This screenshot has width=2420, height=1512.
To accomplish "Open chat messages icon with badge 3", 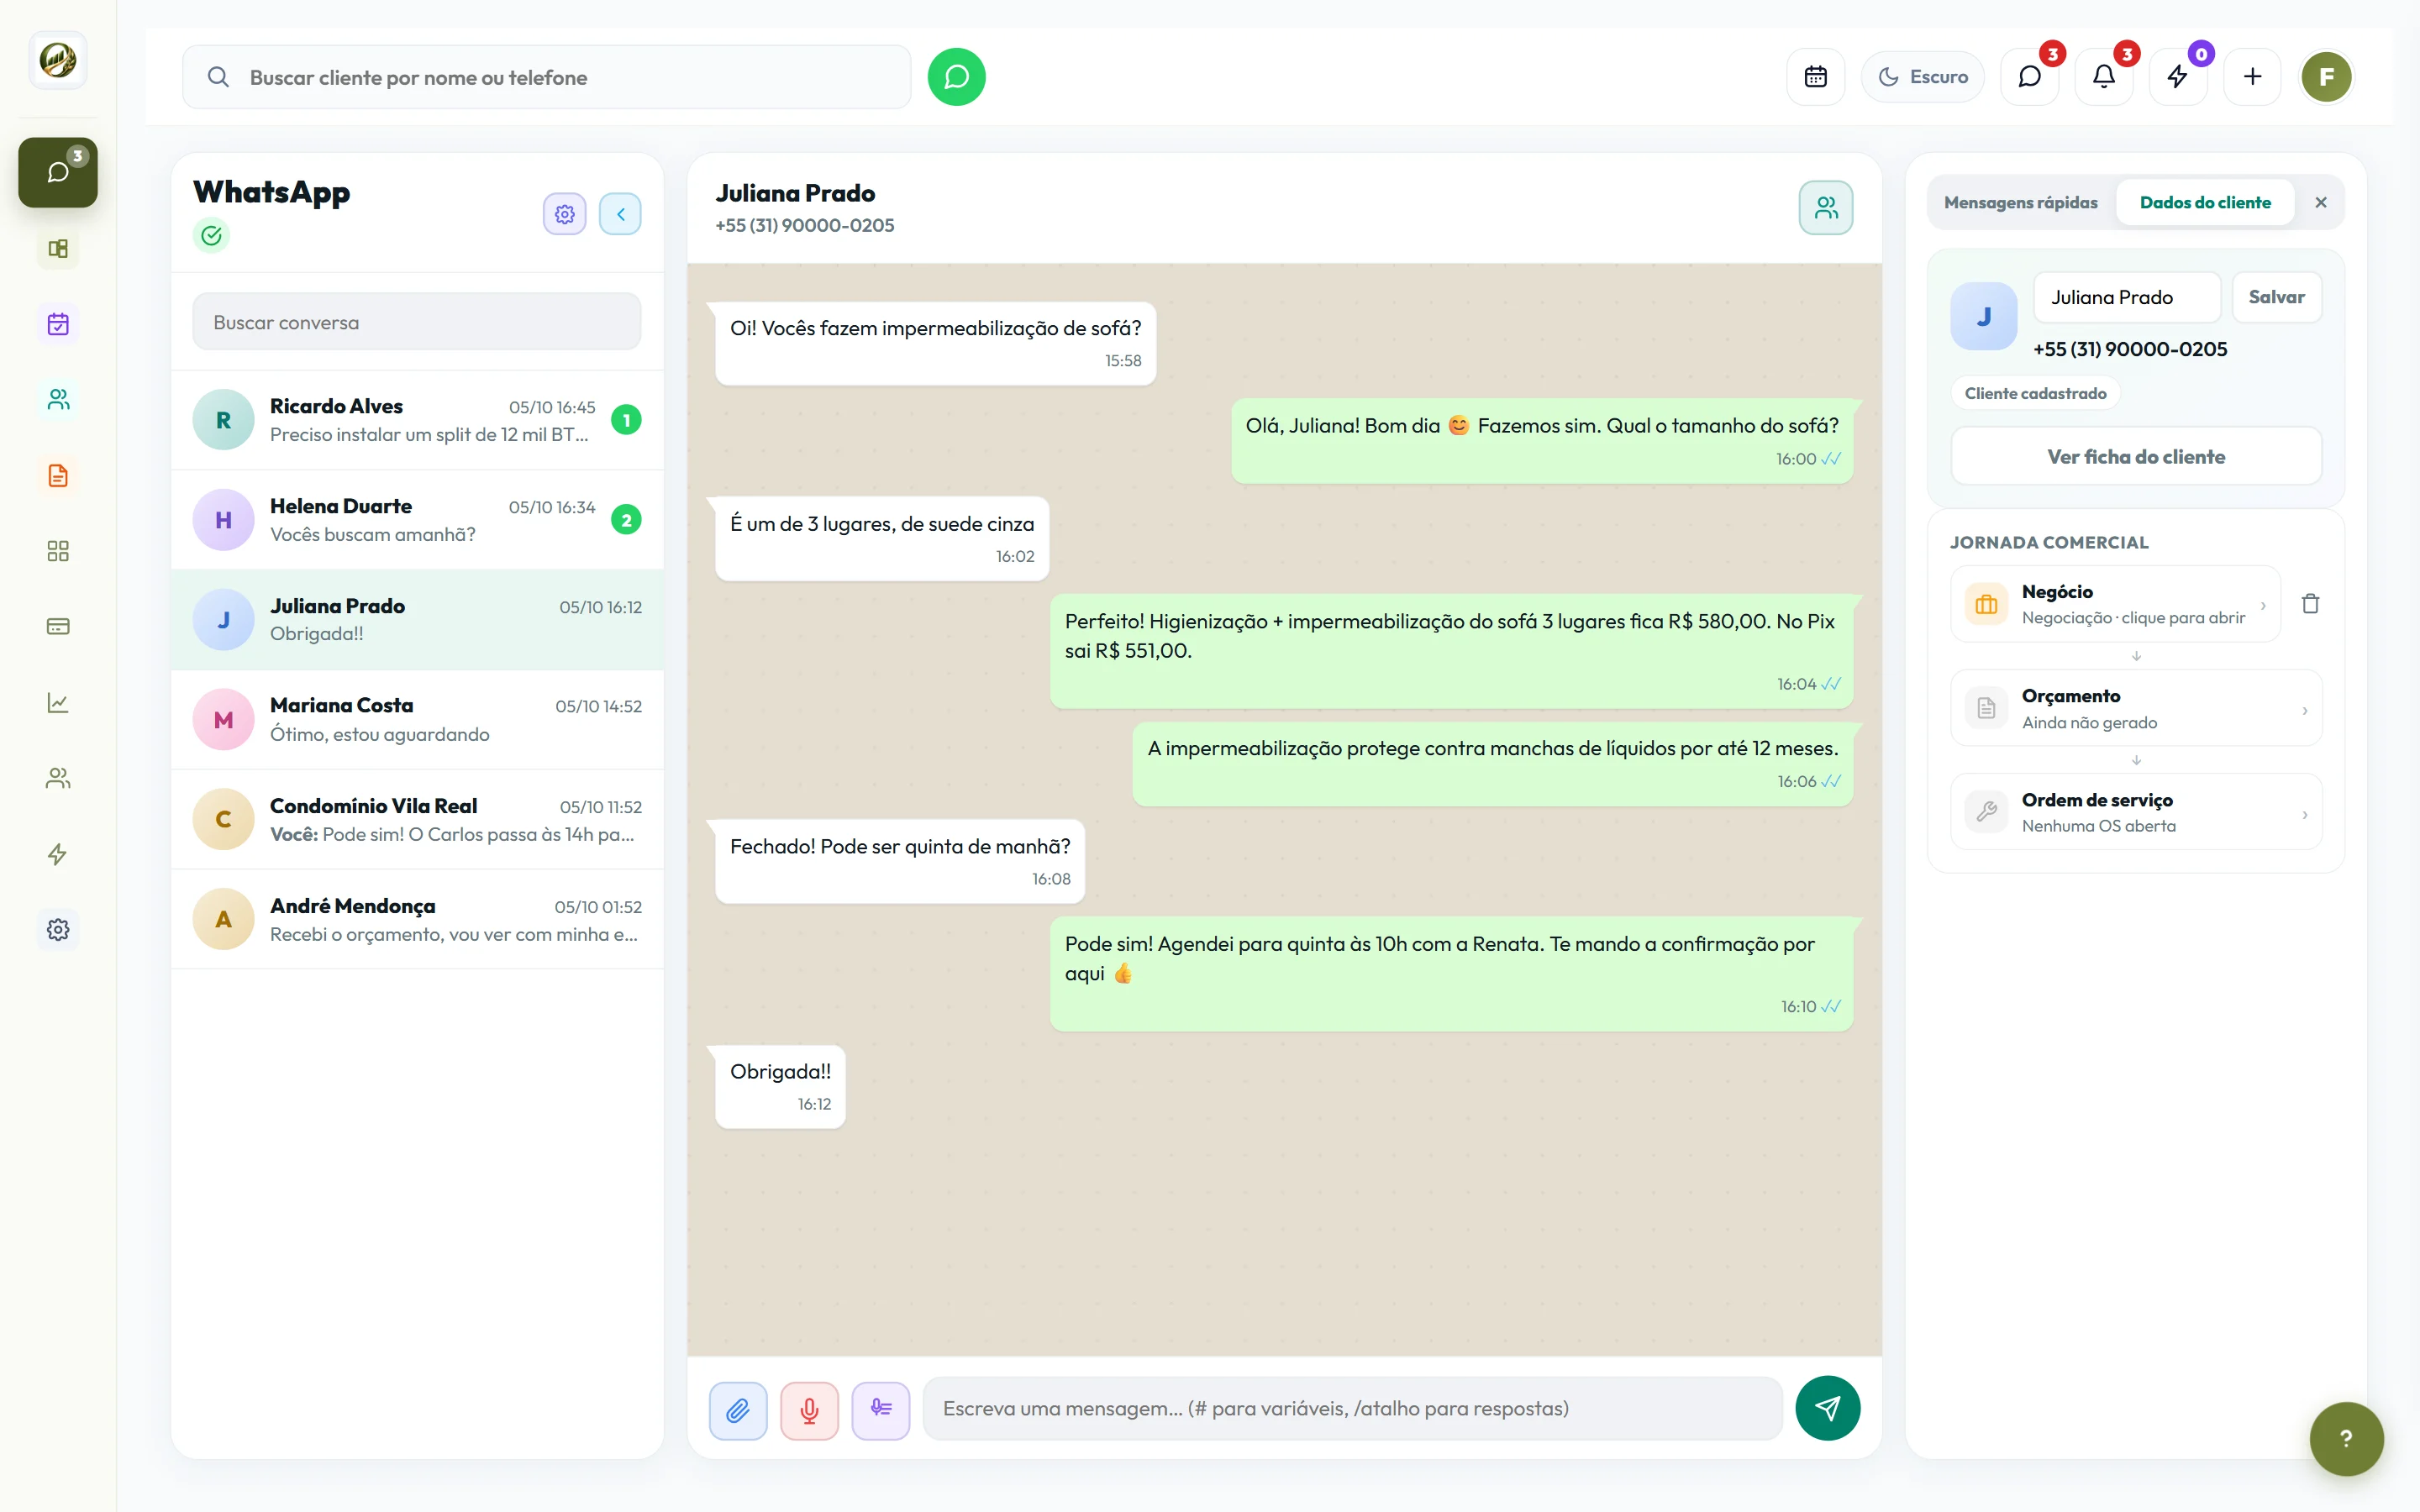I will pos(2029,77).
